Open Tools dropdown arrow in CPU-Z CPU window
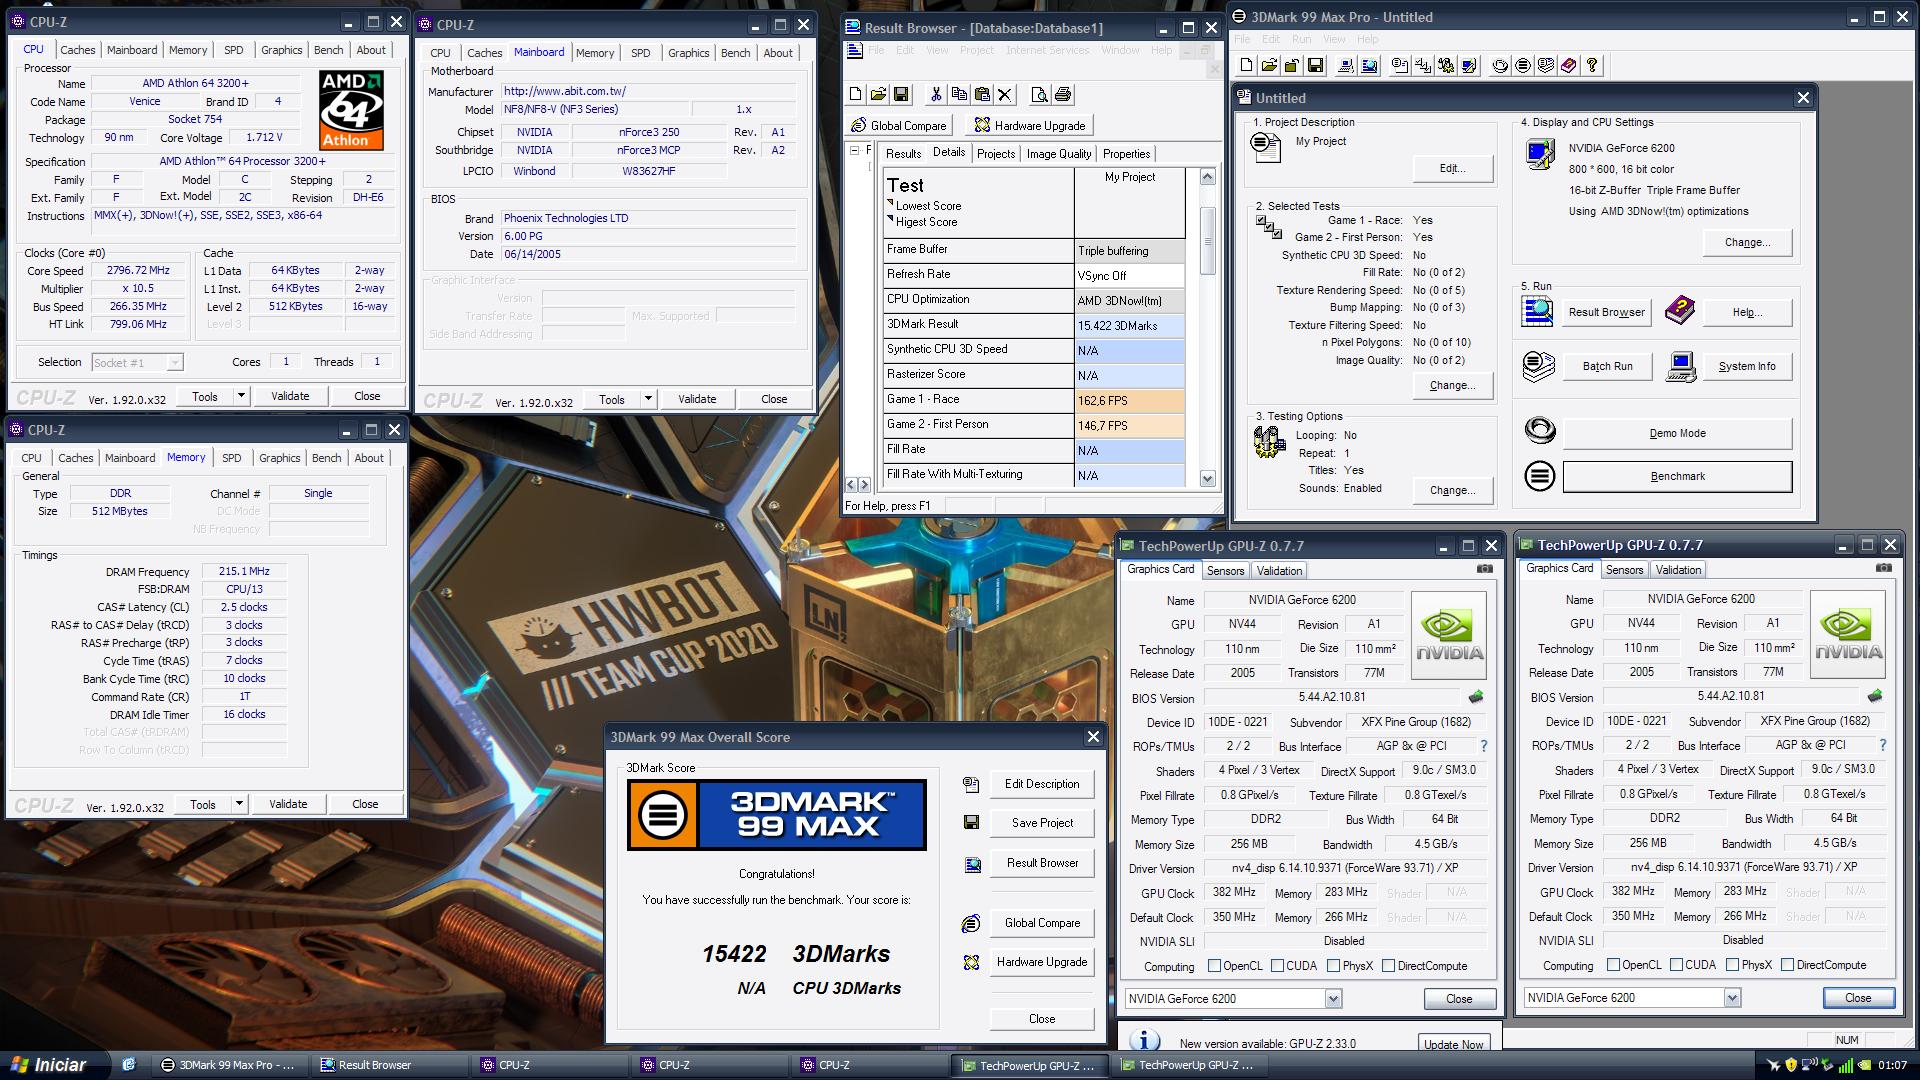 coord(241,396)
